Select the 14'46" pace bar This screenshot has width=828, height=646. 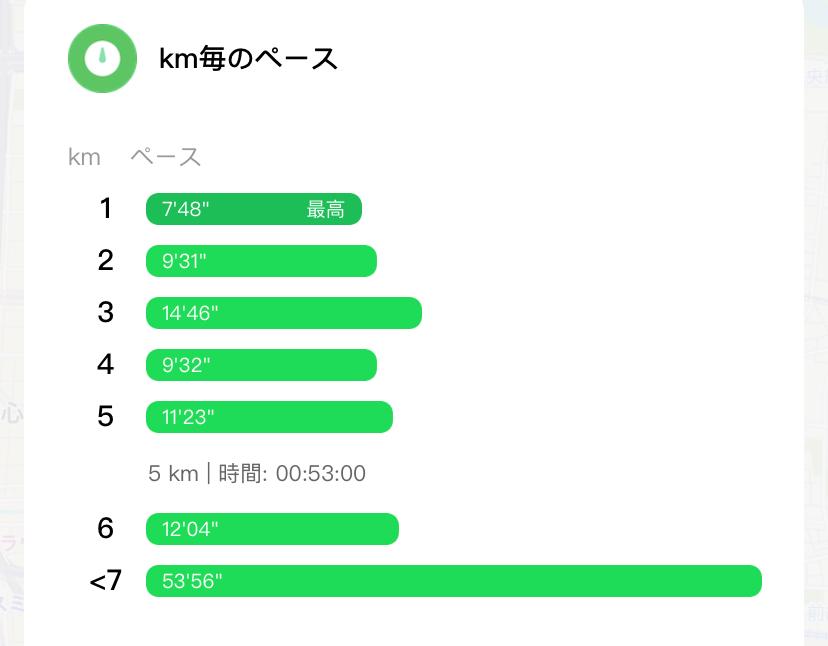pyautogui.click(x=283, y=313)
